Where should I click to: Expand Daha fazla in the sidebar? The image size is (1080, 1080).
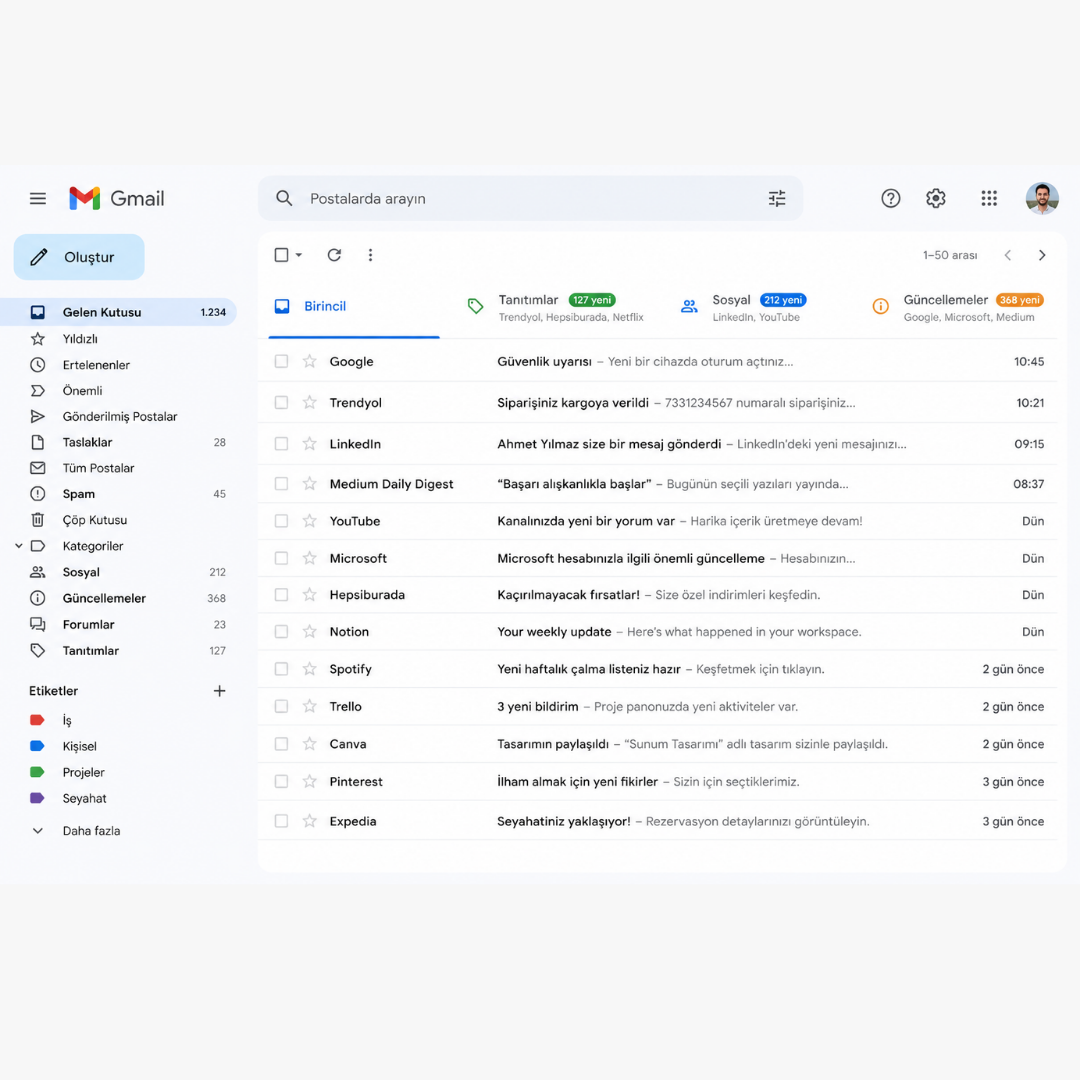click(x=76, y=831)
